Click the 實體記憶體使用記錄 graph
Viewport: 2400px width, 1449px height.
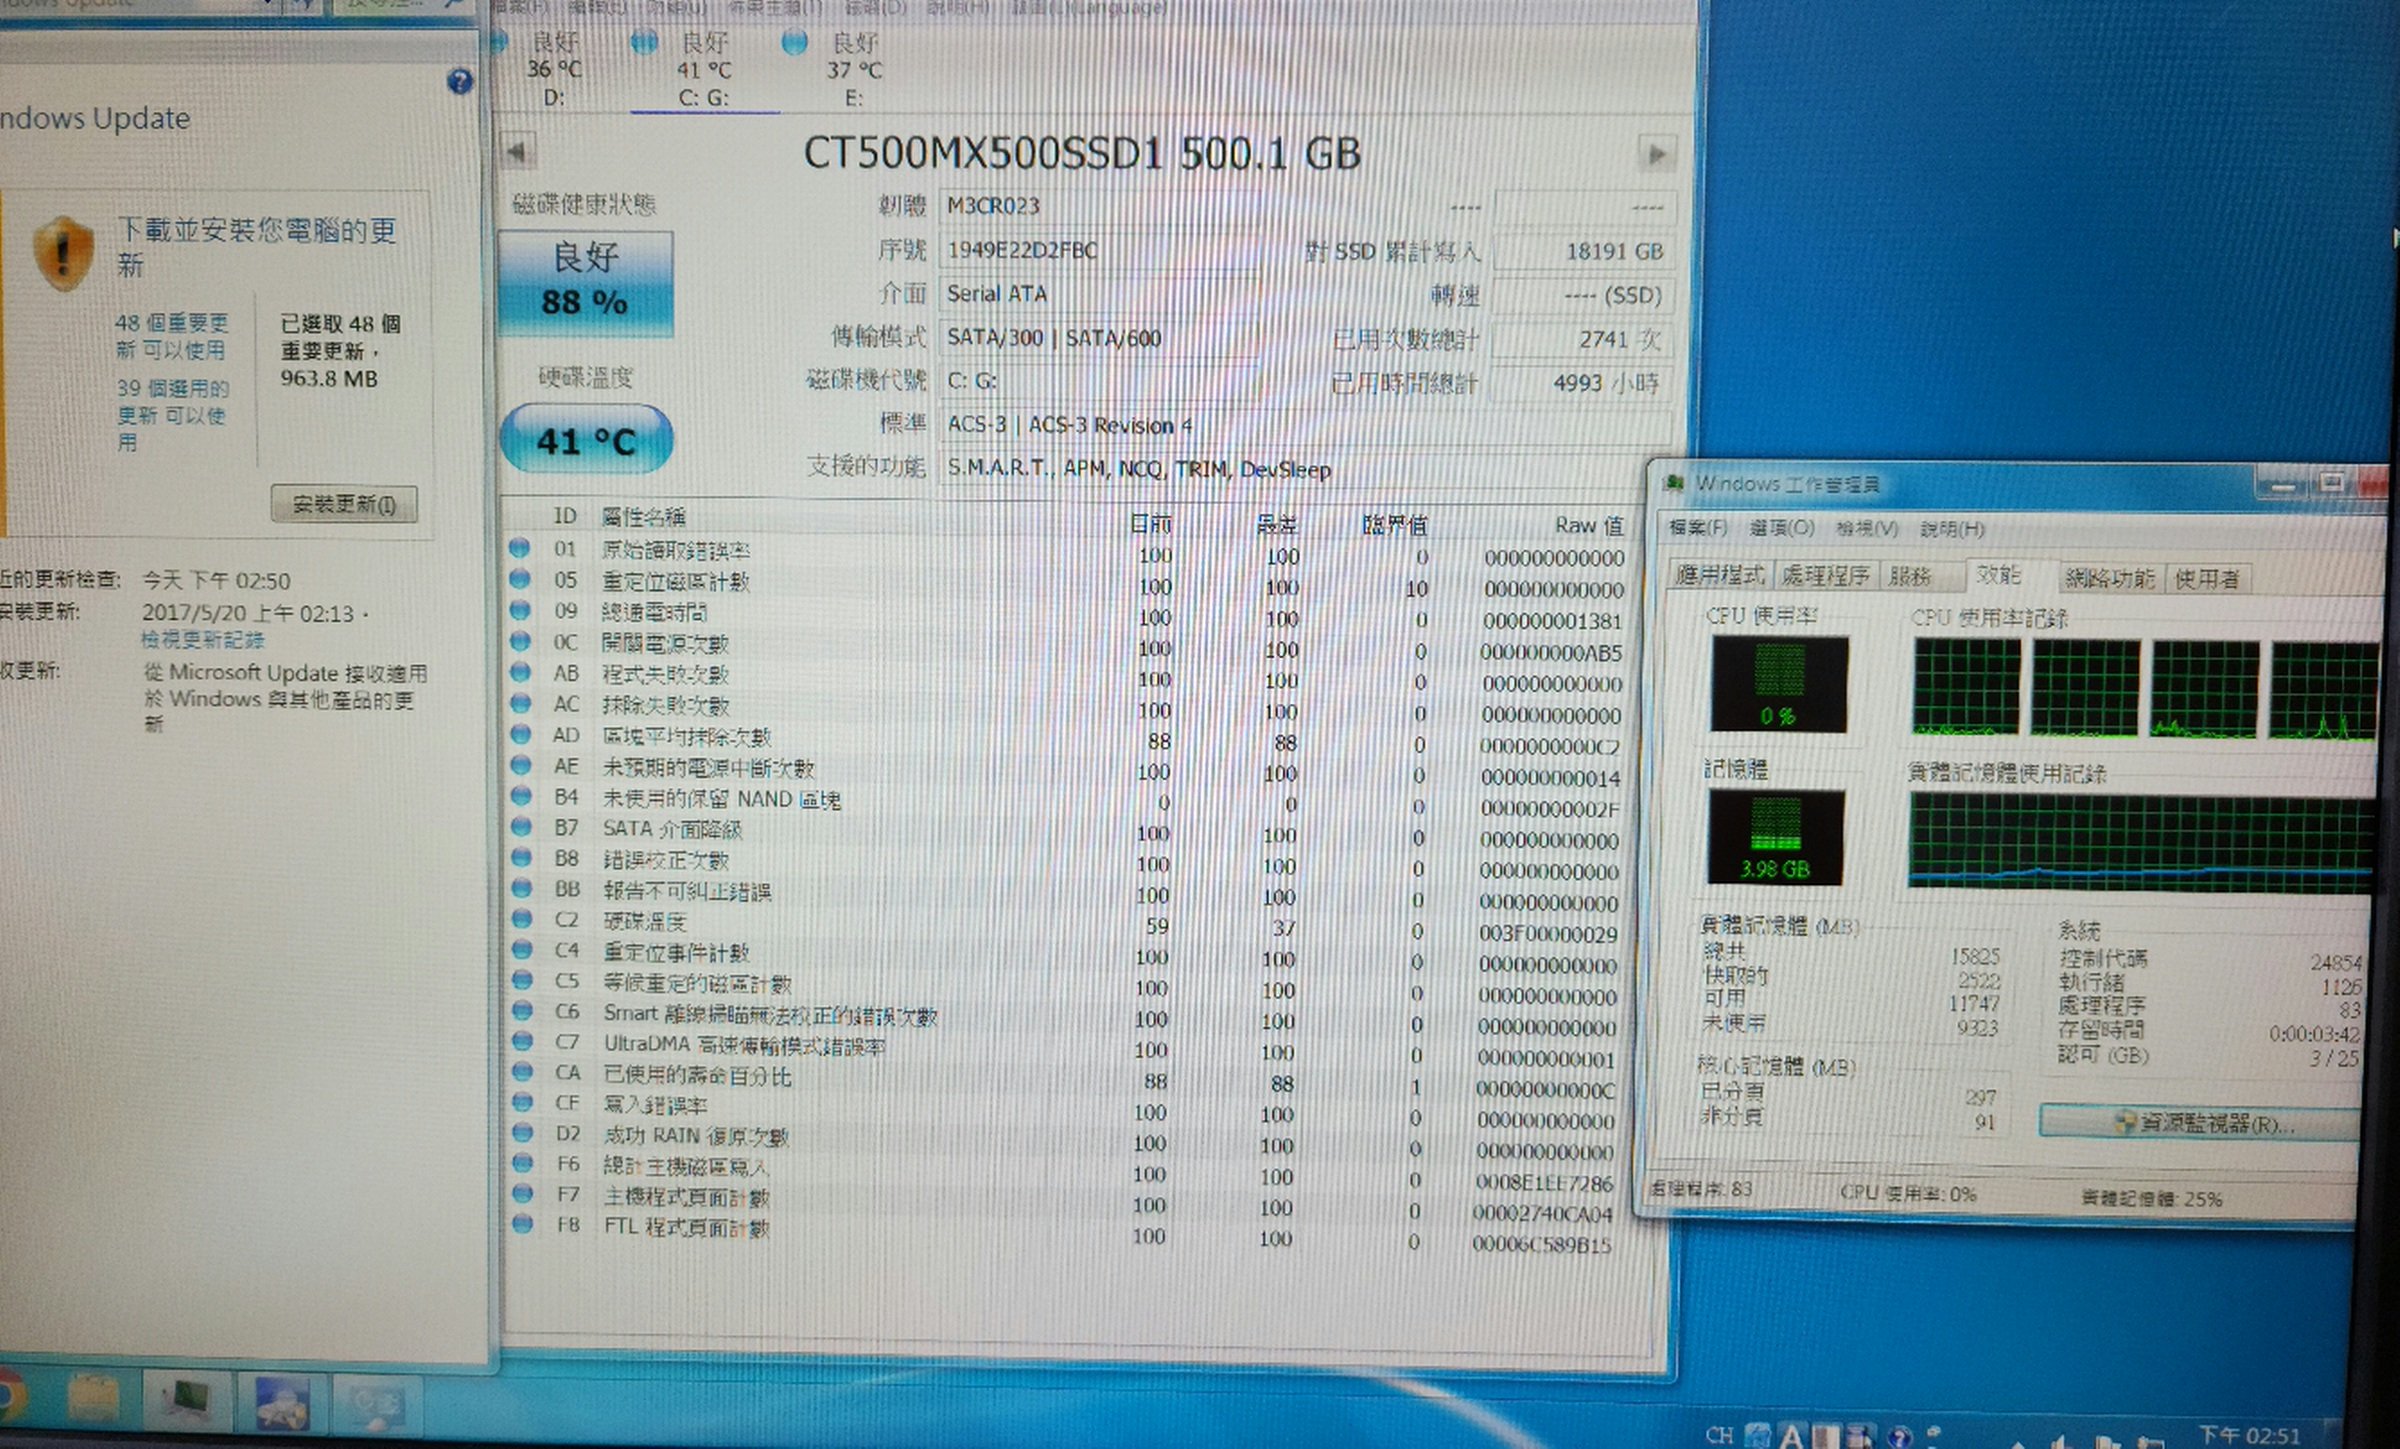pyautogui.click(x=2140, y=842)
